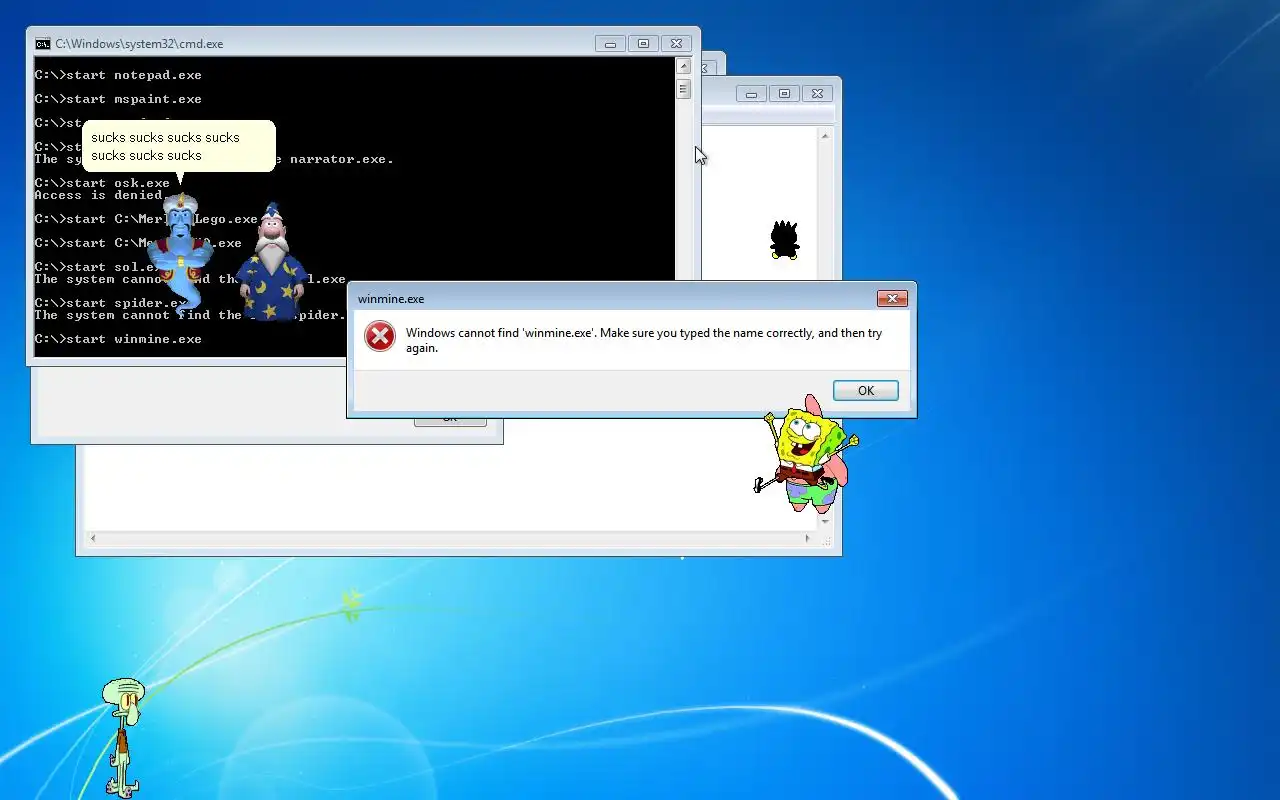
Task: Click the cmd.exe vertical scrollbar thumb
Action: click(x=684, y=89)
